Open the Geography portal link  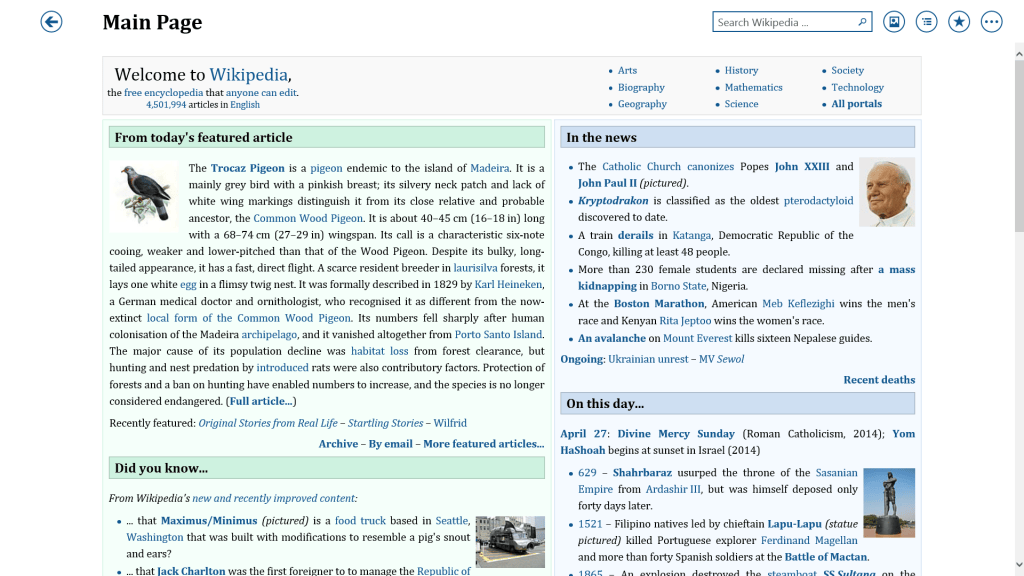(642, 103)
